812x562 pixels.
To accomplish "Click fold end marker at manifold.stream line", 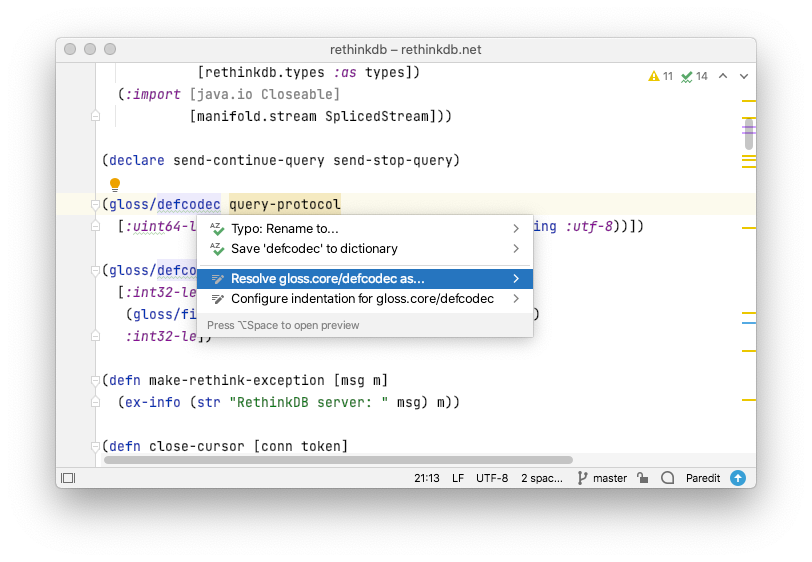I will (x=95, y=116).
